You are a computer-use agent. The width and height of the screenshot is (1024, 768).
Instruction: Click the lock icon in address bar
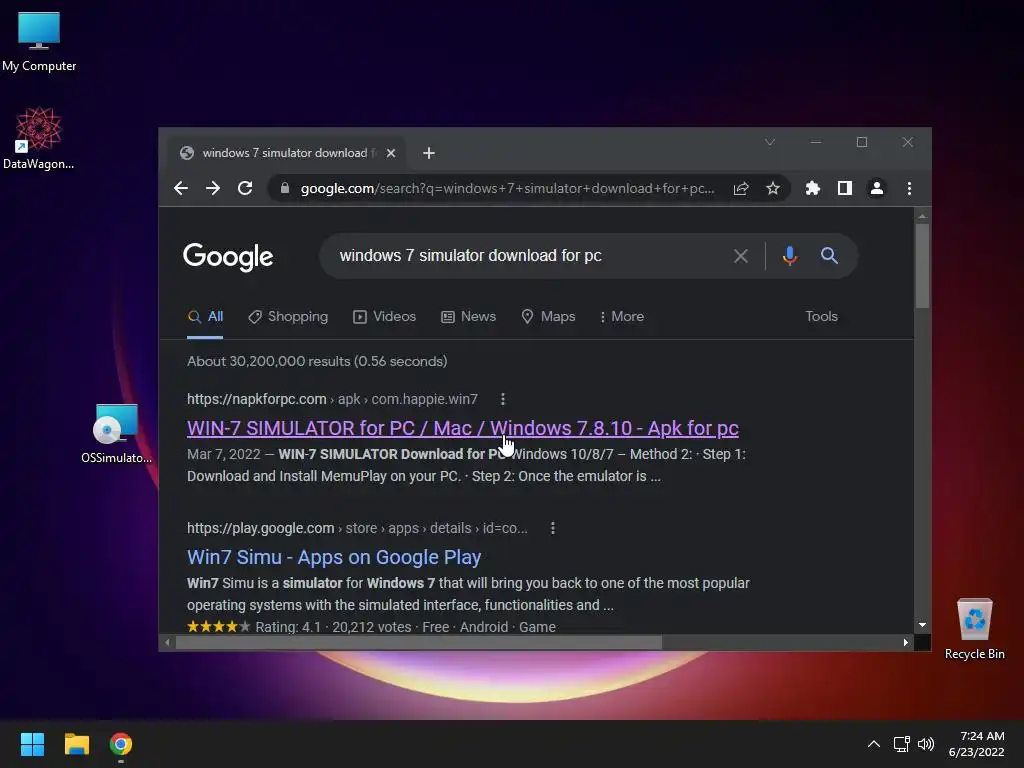click(x=285, y=189)
